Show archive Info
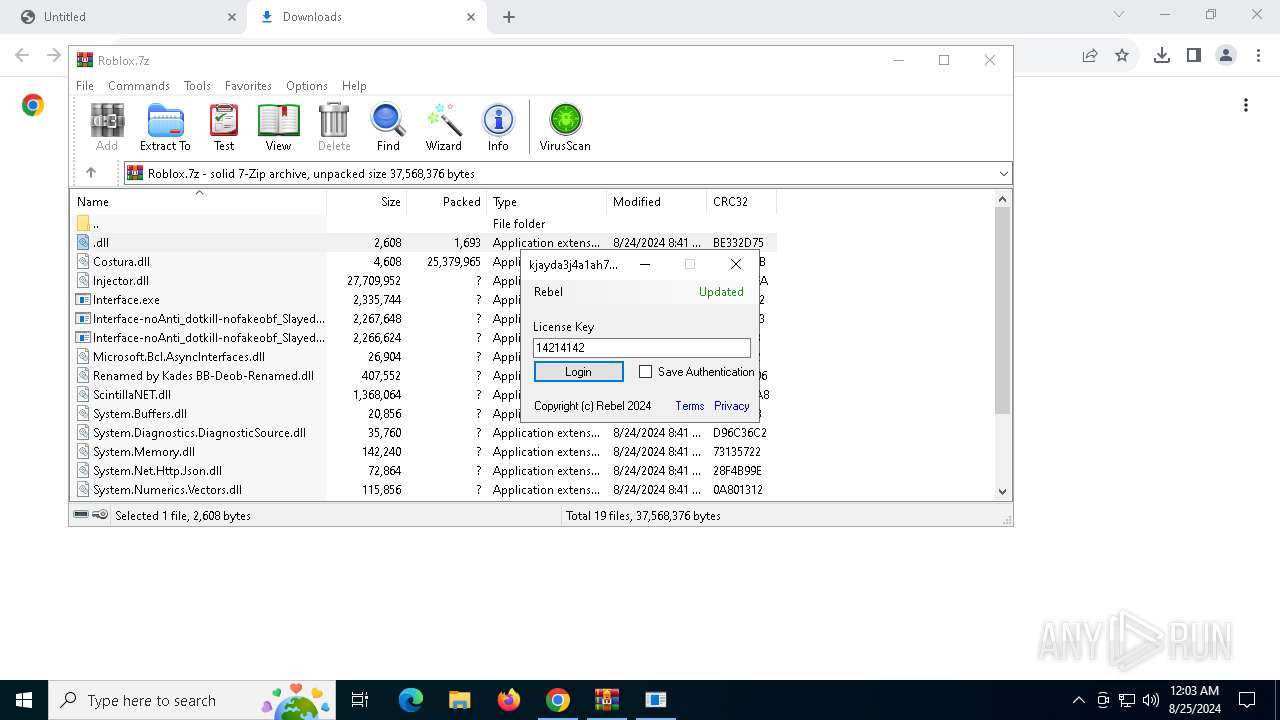The image size is (1280, 720). coord(498,127)
